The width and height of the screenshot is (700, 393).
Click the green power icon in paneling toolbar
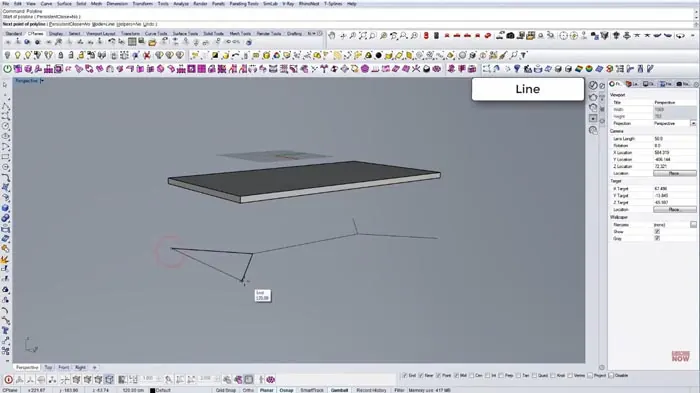tap(8, 69)
